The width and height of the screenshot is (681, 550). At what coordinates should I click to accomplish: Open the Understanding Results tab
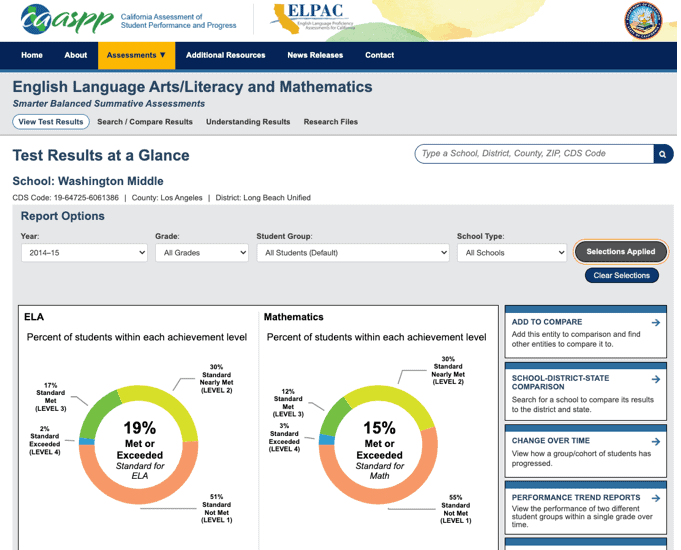click(248, 122)
